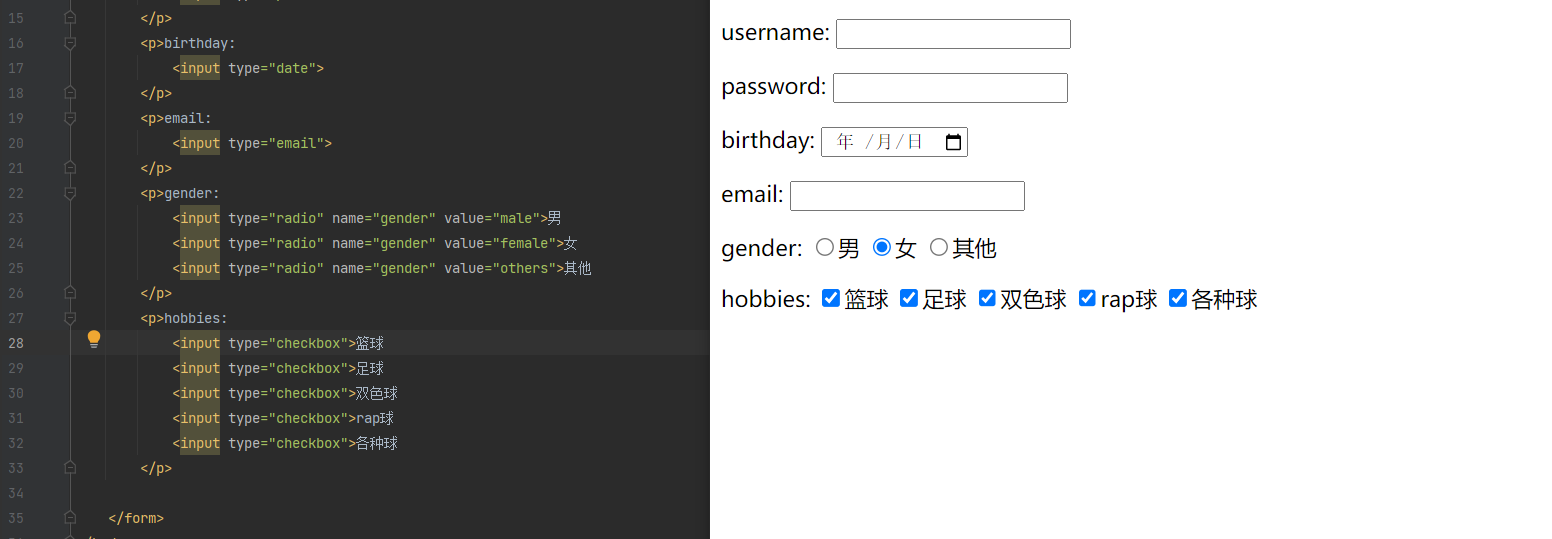Focus the password input field

click(950, 88)
